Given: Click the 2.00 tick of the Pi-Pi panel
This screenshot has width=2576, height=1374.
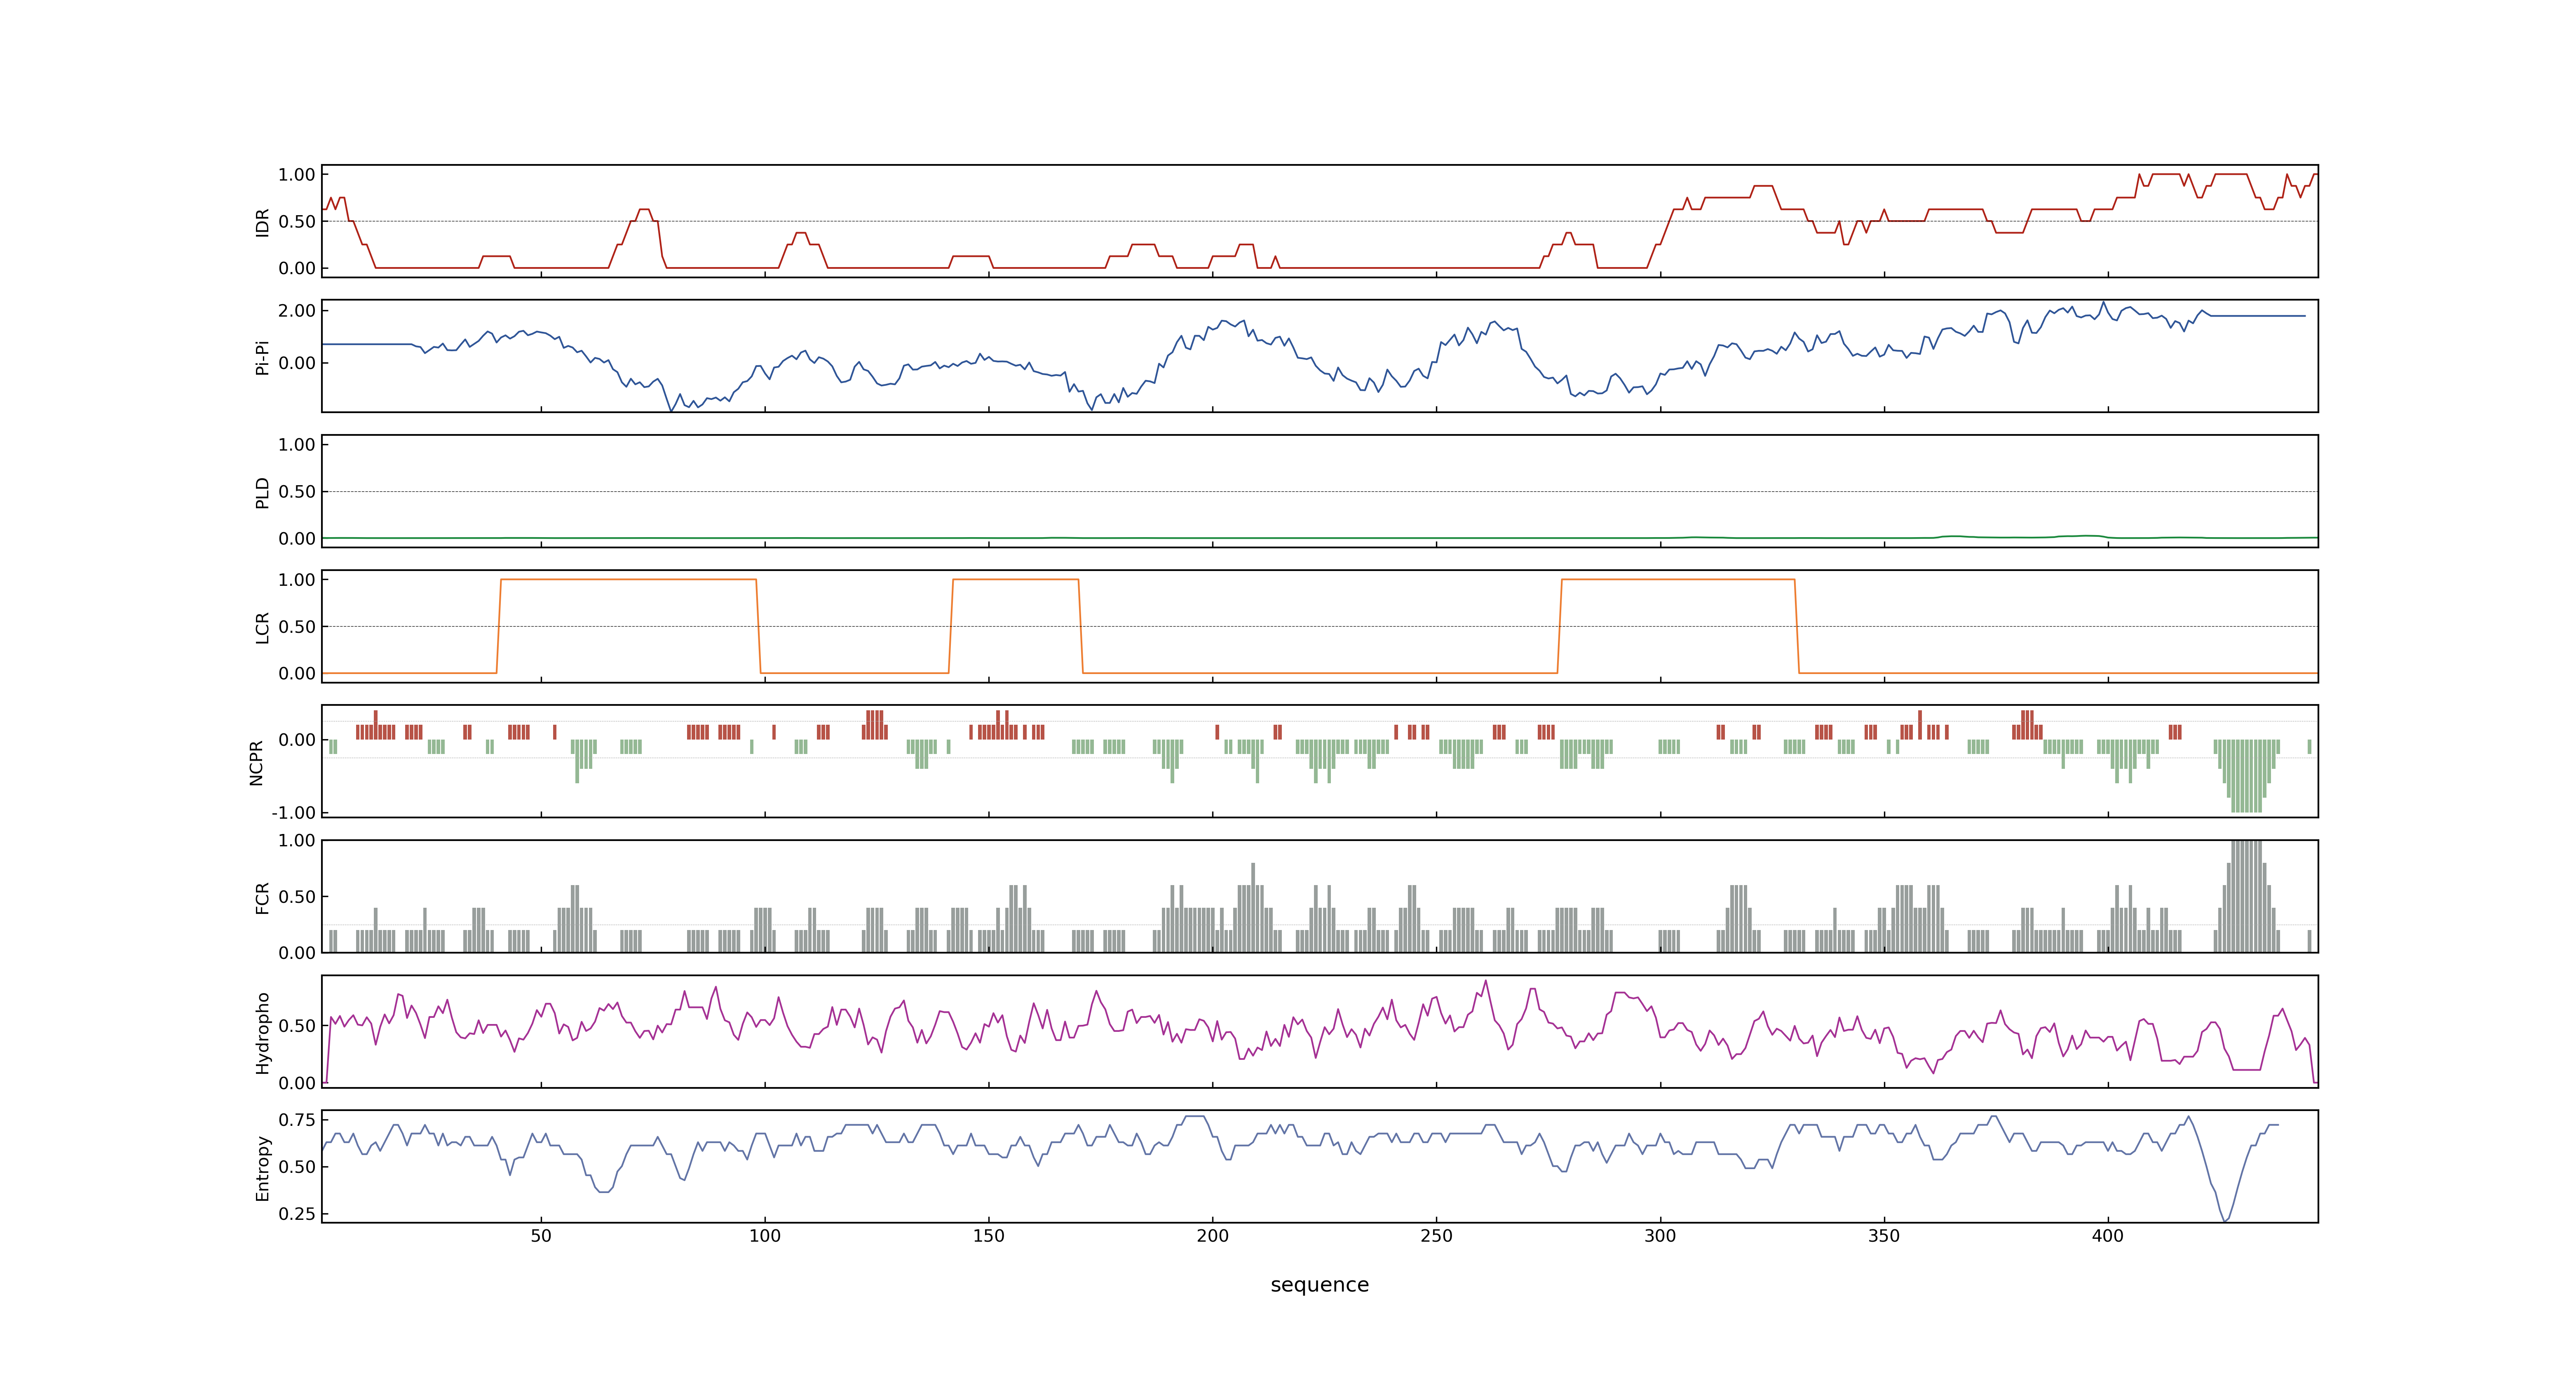Looking at the screenshot, I should tap(297, 311).
